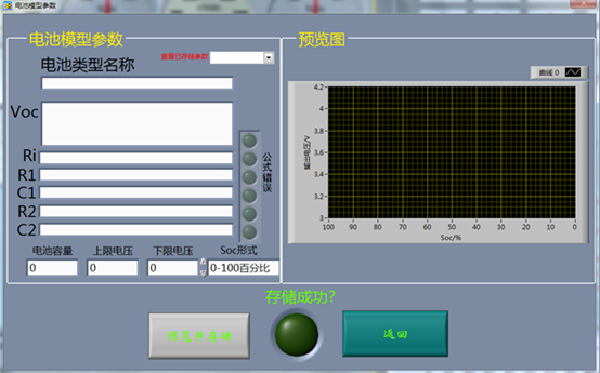Click the green preview and save button
Image resolution: width=600 pixels, height=373 pixels.
coord(199,336)
